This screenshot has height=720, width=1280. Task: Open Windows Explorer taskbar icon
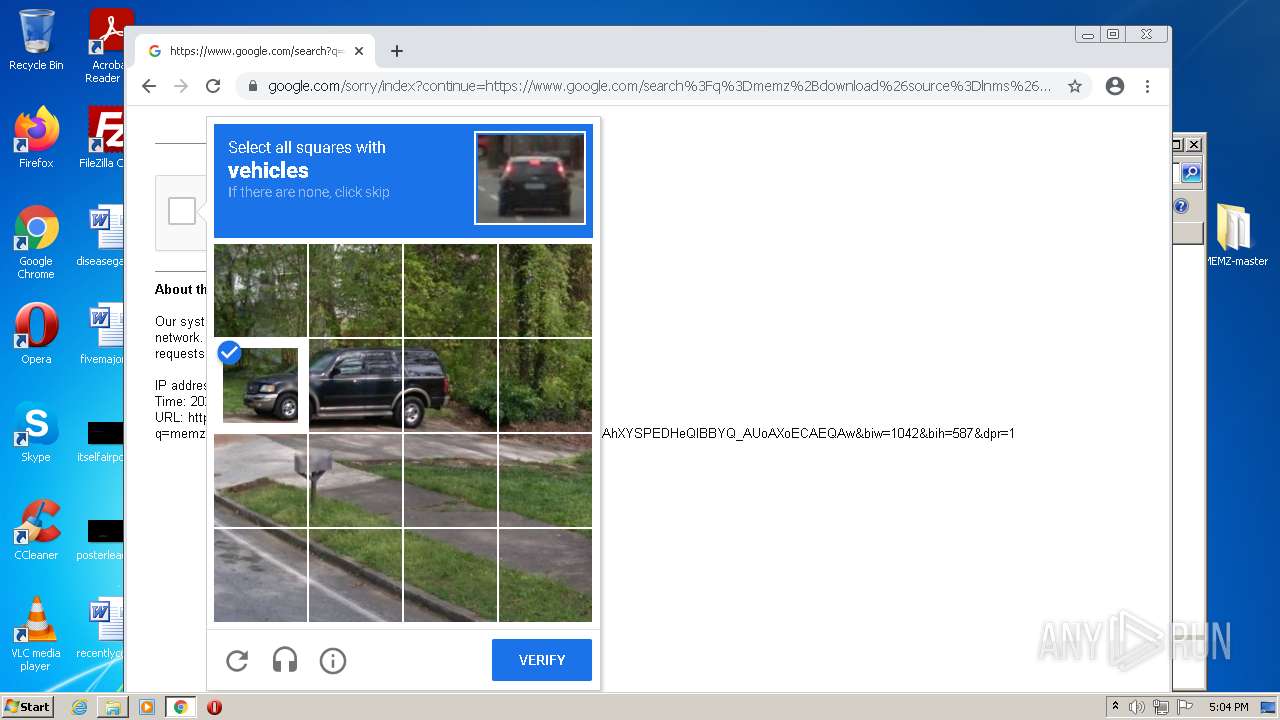point(112,707)
